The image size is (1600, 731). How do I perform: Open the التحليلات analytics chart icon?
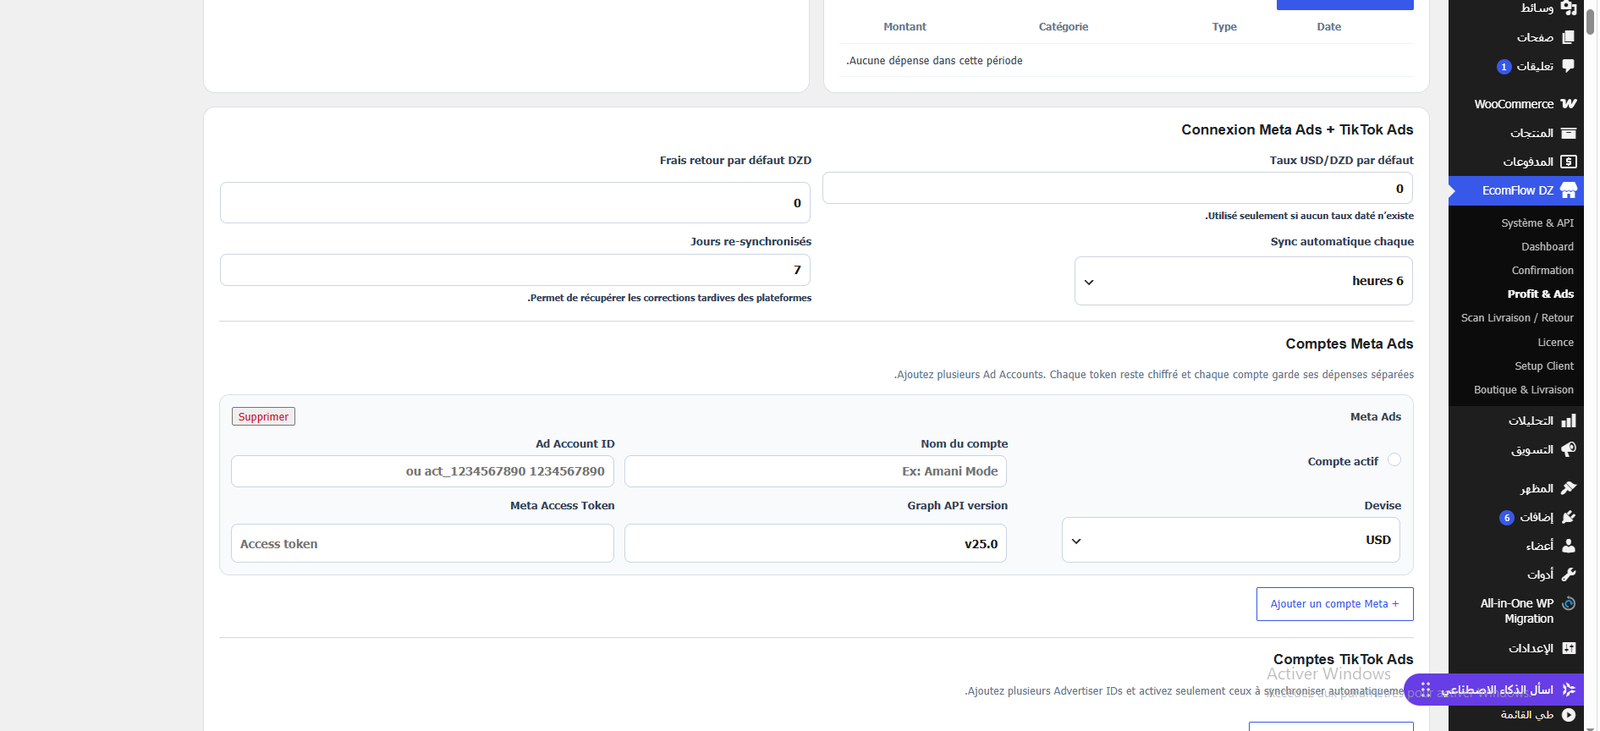pos(1568,421)
